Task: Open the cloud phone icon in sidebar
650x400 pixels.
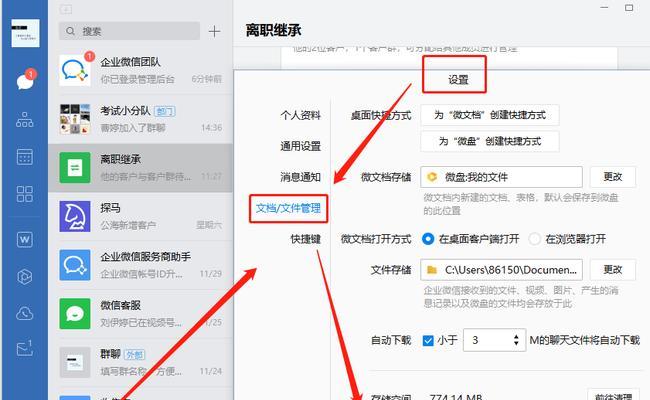Action: pyautogui.click(x=25, y=313)
